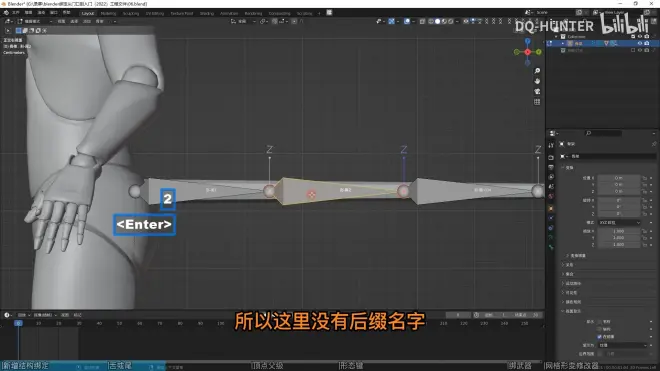660x371 pixels.
Task: Select solid viewport shading mode
Action: (438, 21)
